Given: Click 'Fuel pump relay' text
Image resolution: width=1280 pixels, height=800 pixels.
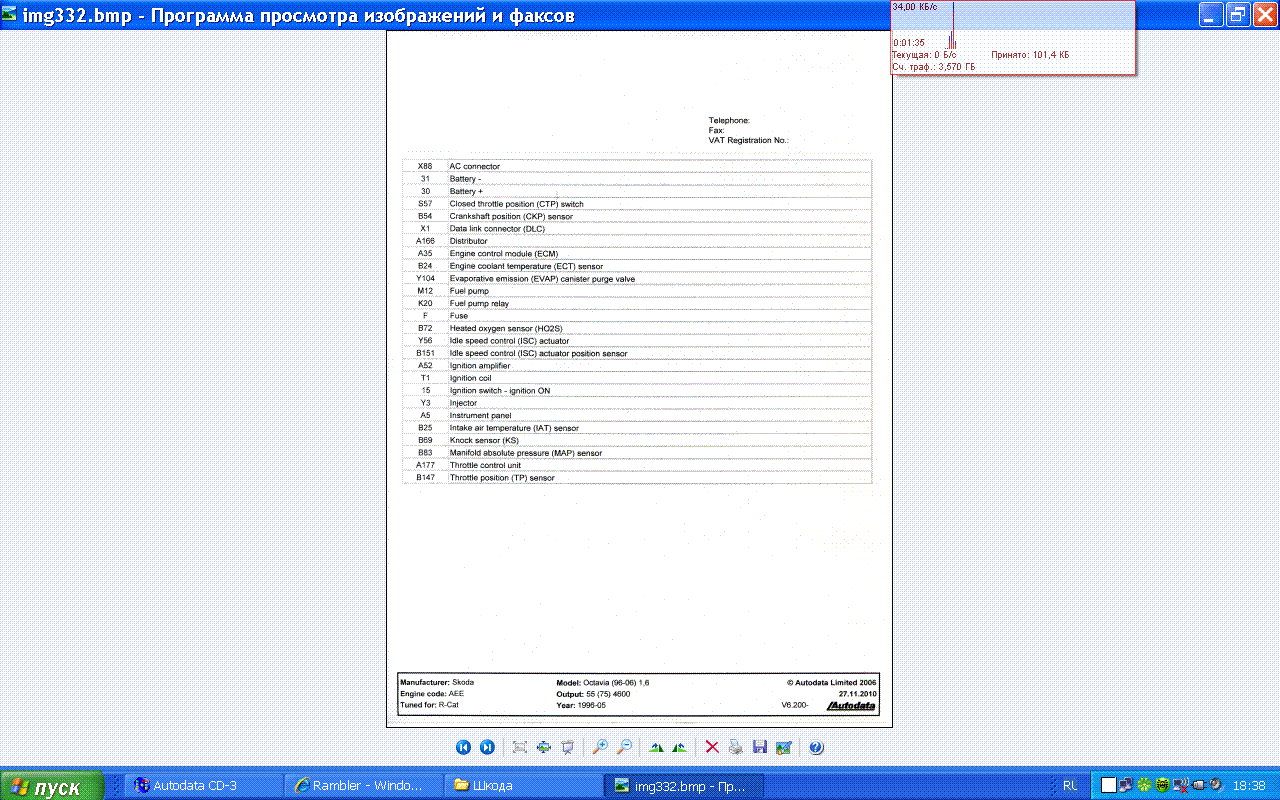Looking at the screenshot, I should (x=479, y=304).
